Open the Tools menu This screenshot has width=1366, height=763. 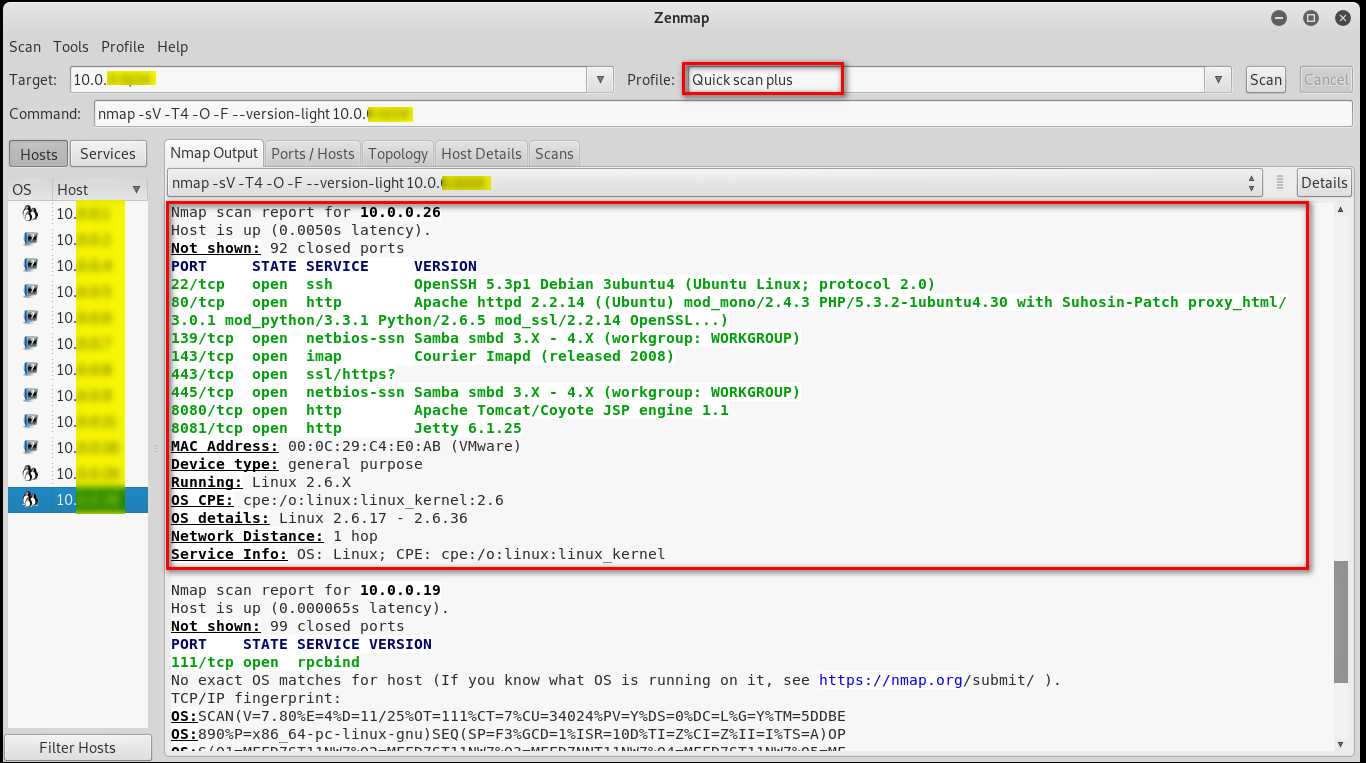tap(71, 47)
